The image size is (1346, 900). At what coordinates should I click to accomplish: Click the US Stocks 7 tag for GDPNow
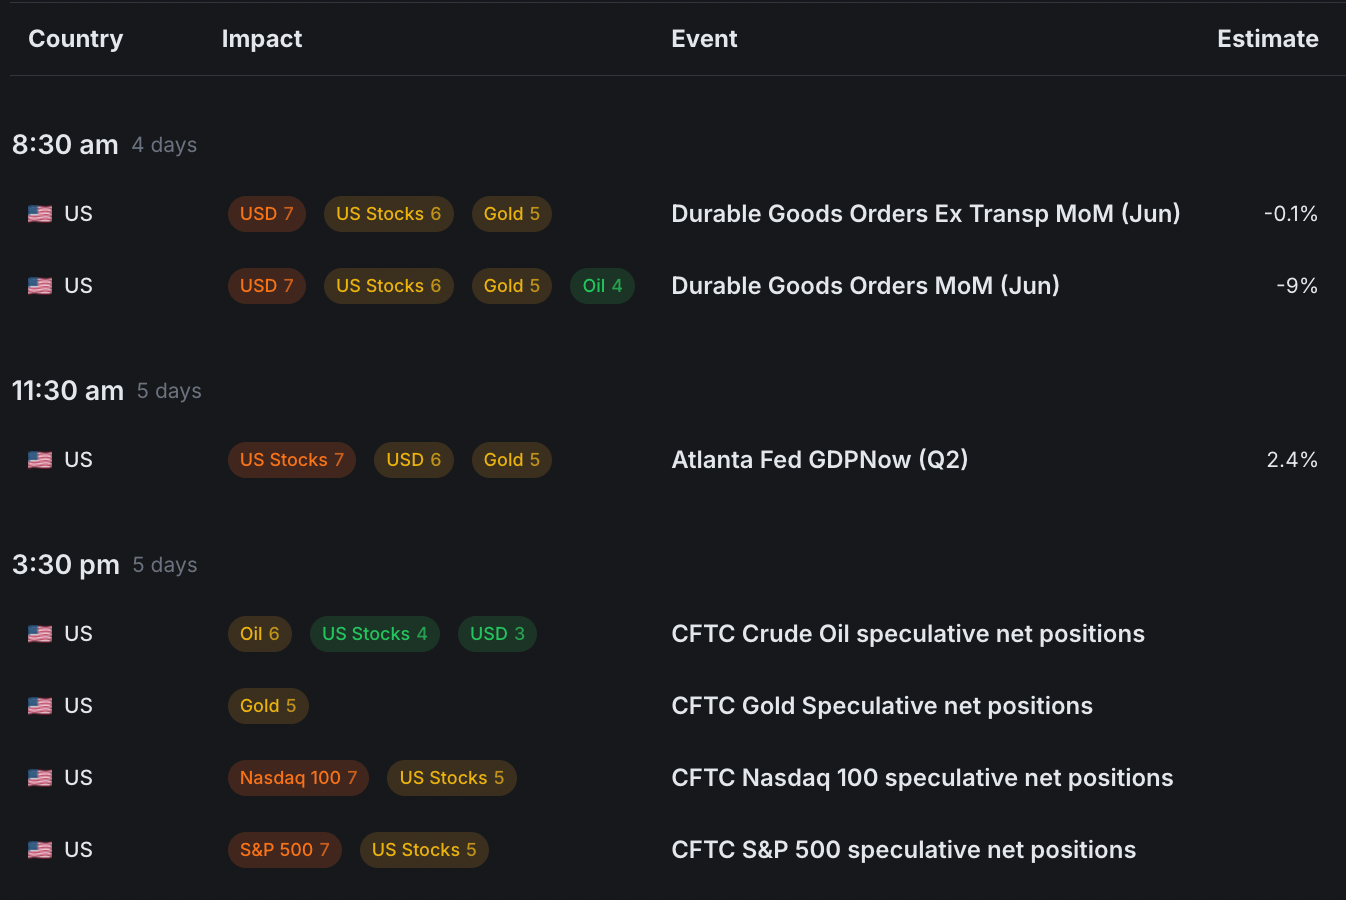pos(291,460)
